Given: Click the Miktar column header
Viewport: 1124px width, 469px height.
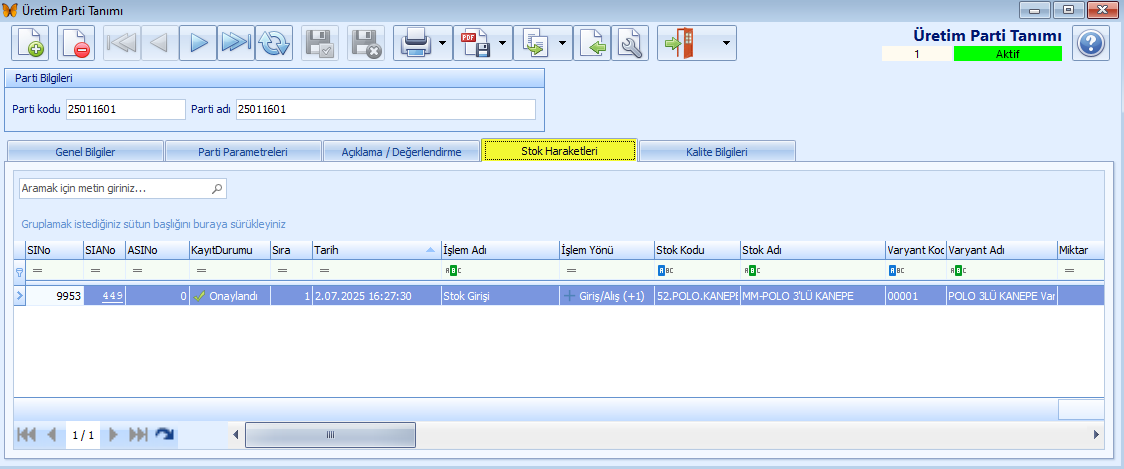Looking at the screenshot, I should click(x=1080, y=250).
